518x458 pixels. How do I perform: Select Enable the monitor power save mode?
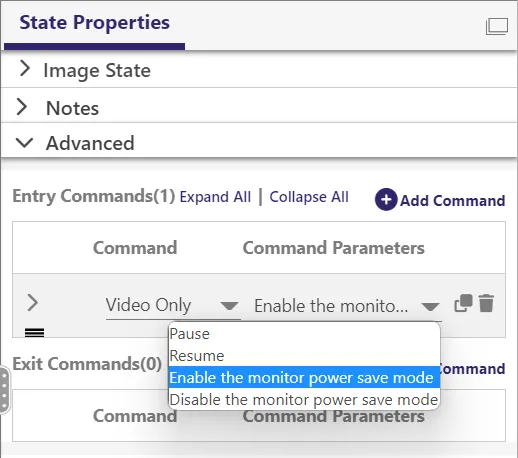point(304,377)
